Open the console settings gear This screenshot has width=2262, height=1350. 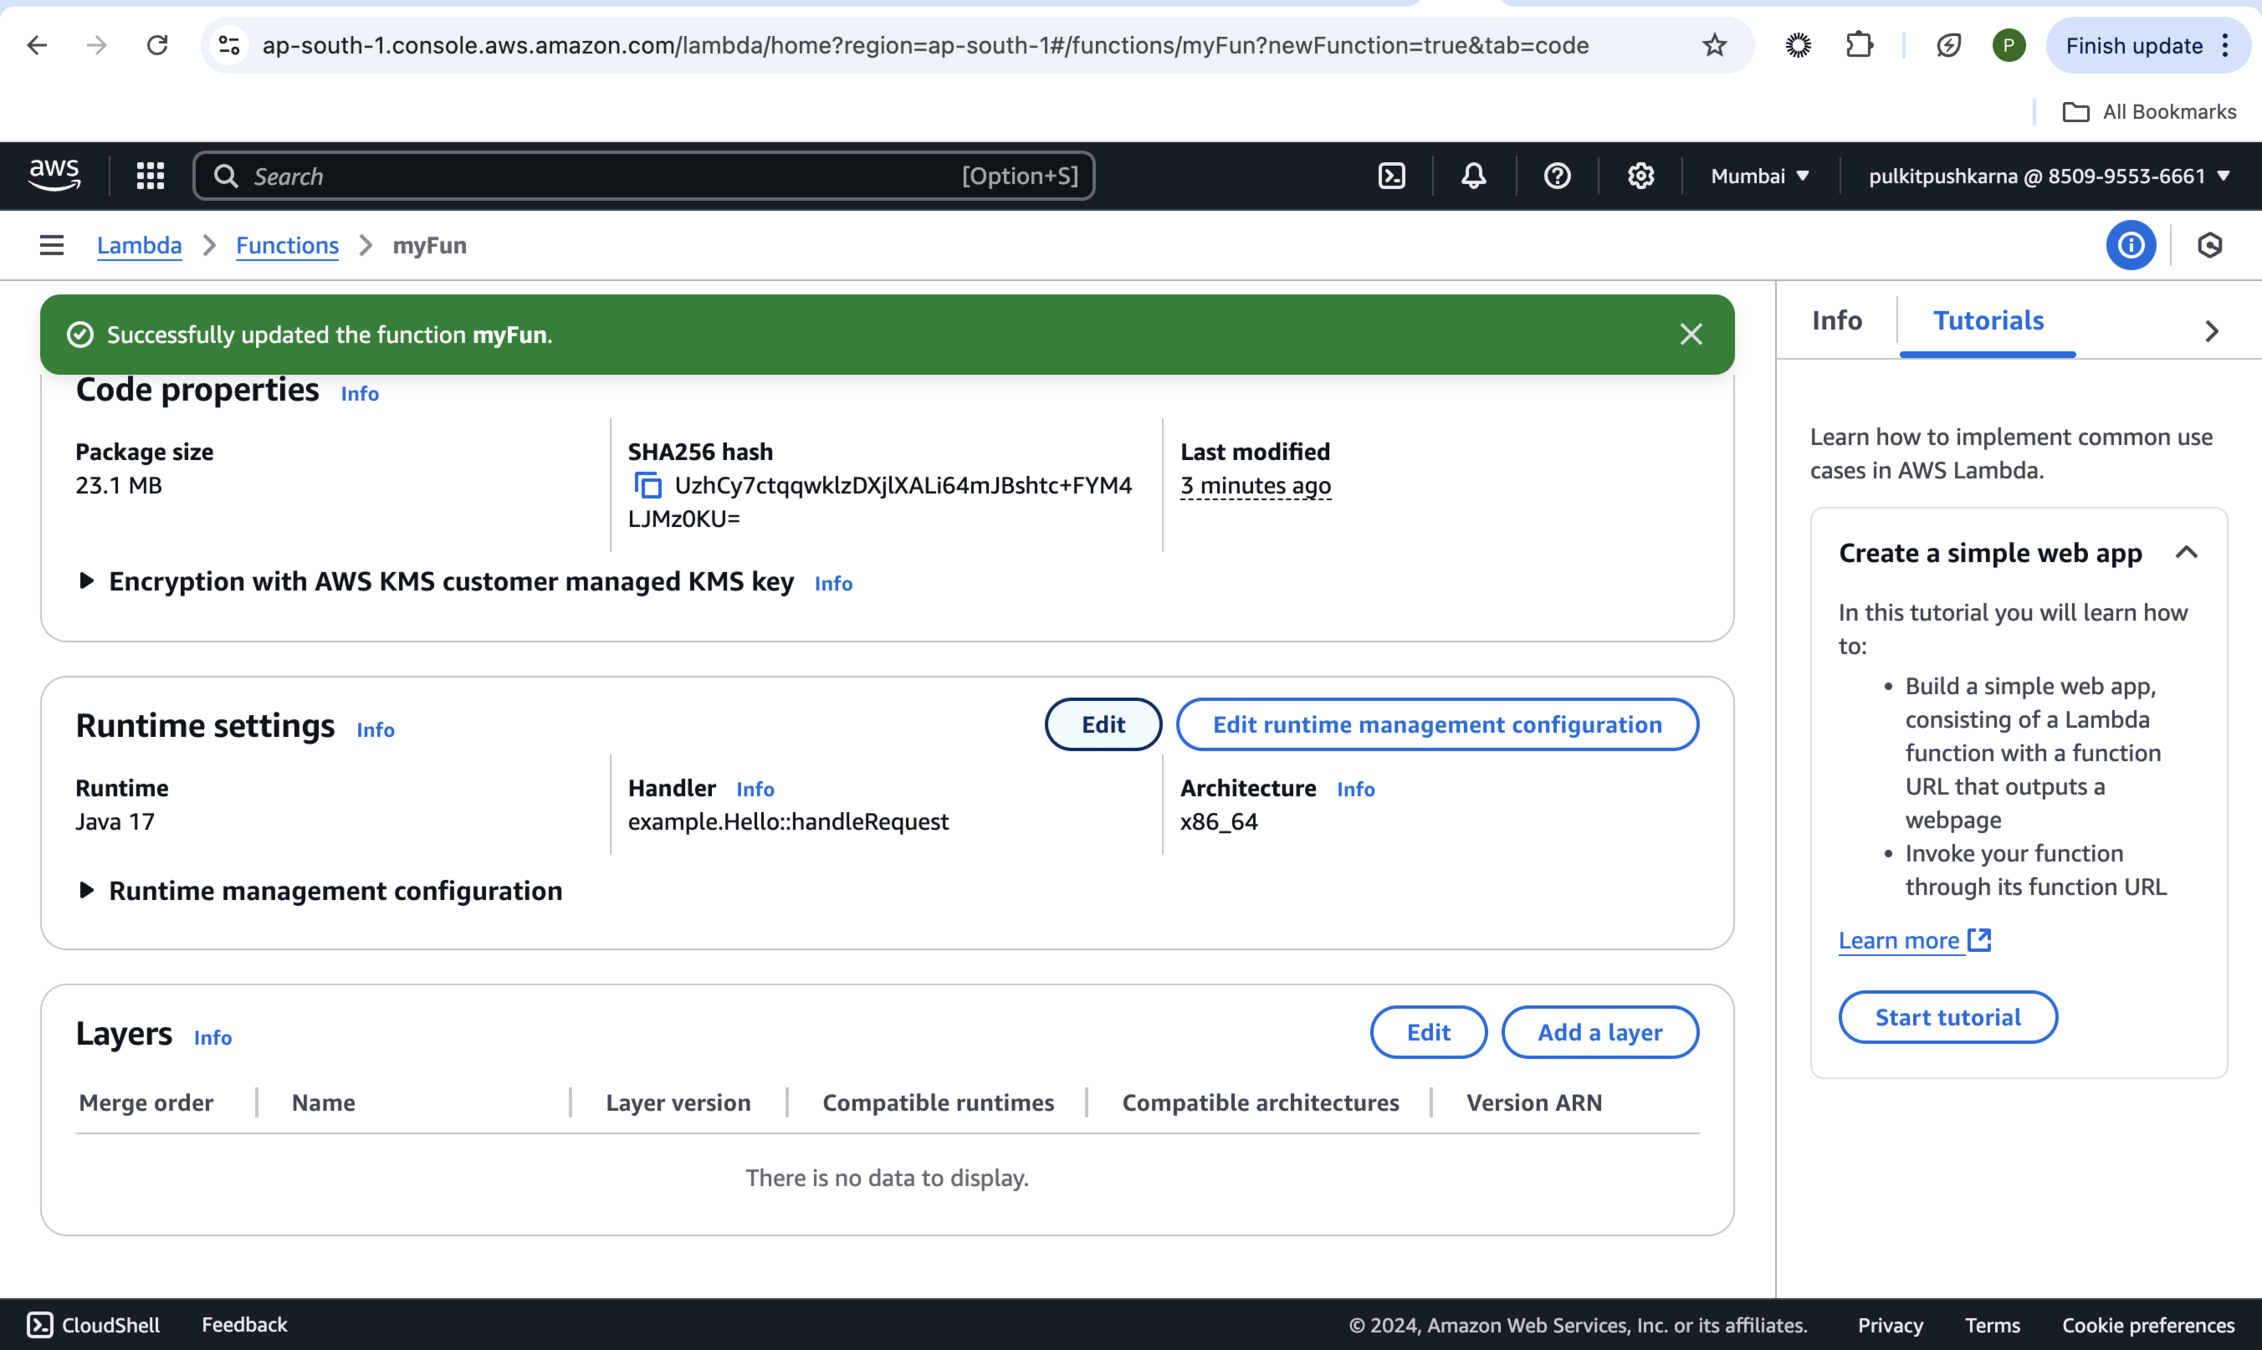tap(1640, 176)
